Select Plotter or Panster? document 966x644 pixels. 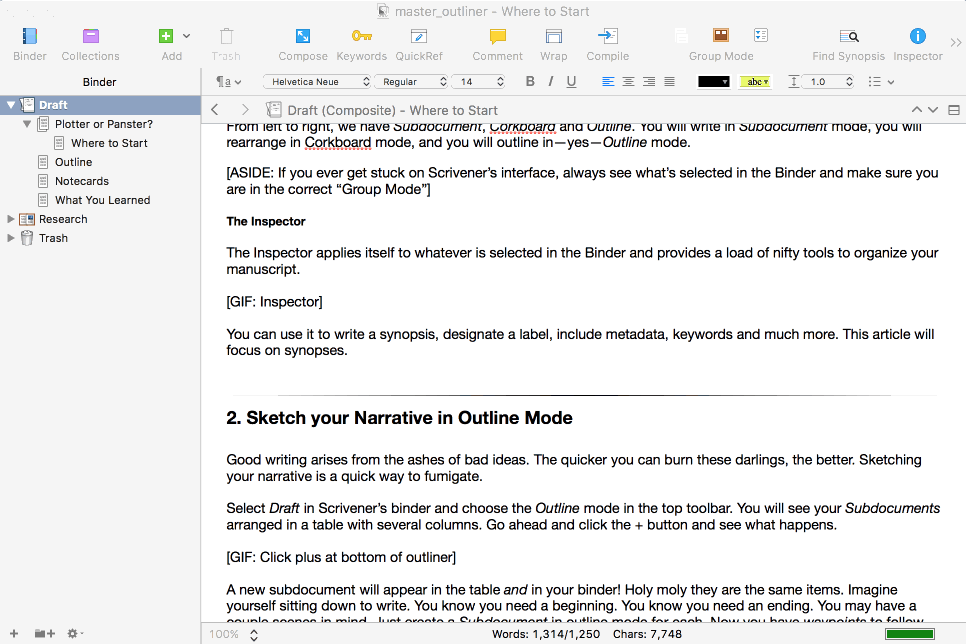[104, 124]
